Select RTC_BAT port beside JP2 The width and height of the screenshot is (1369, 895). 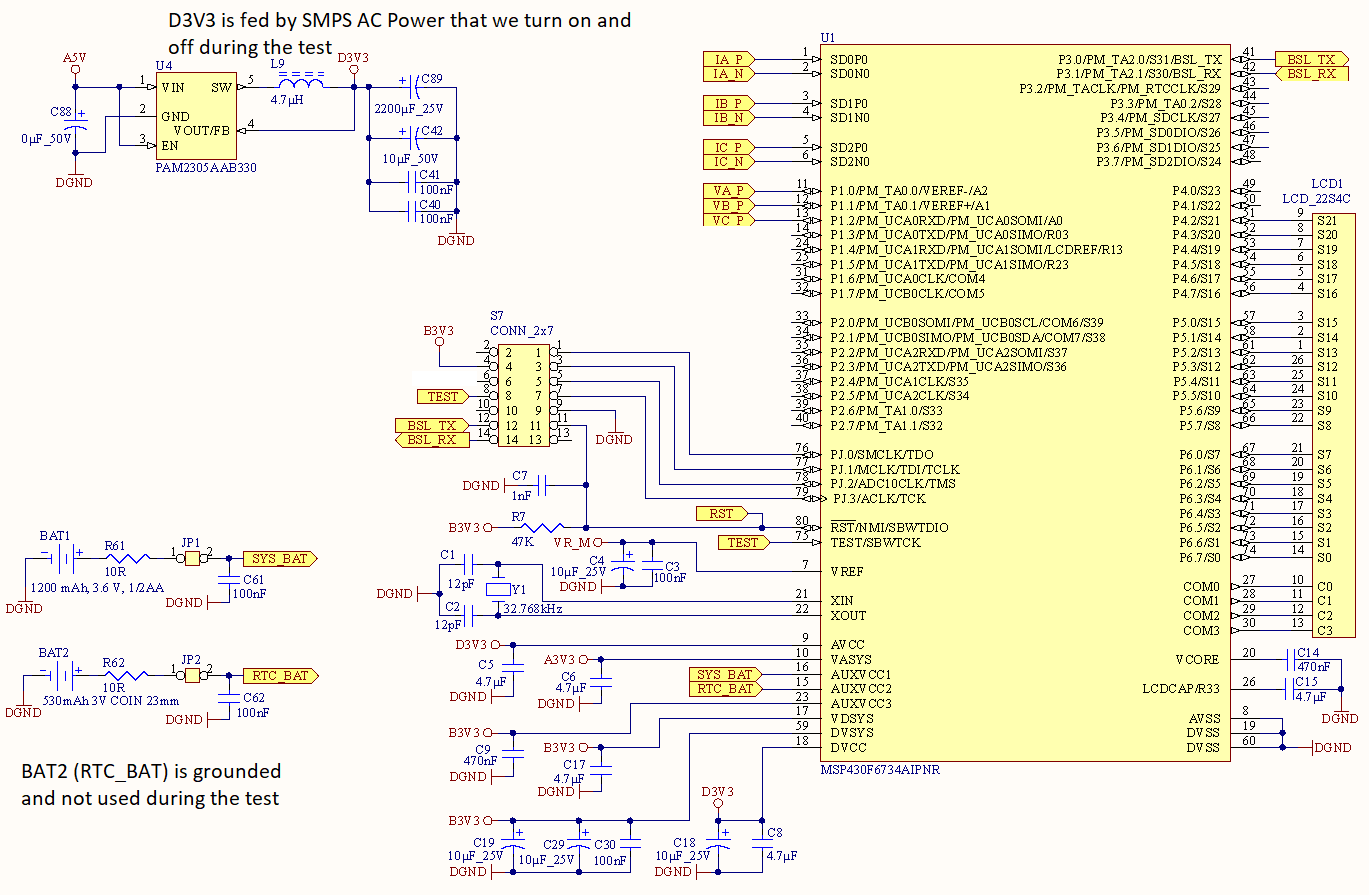[x=280, y=675]
